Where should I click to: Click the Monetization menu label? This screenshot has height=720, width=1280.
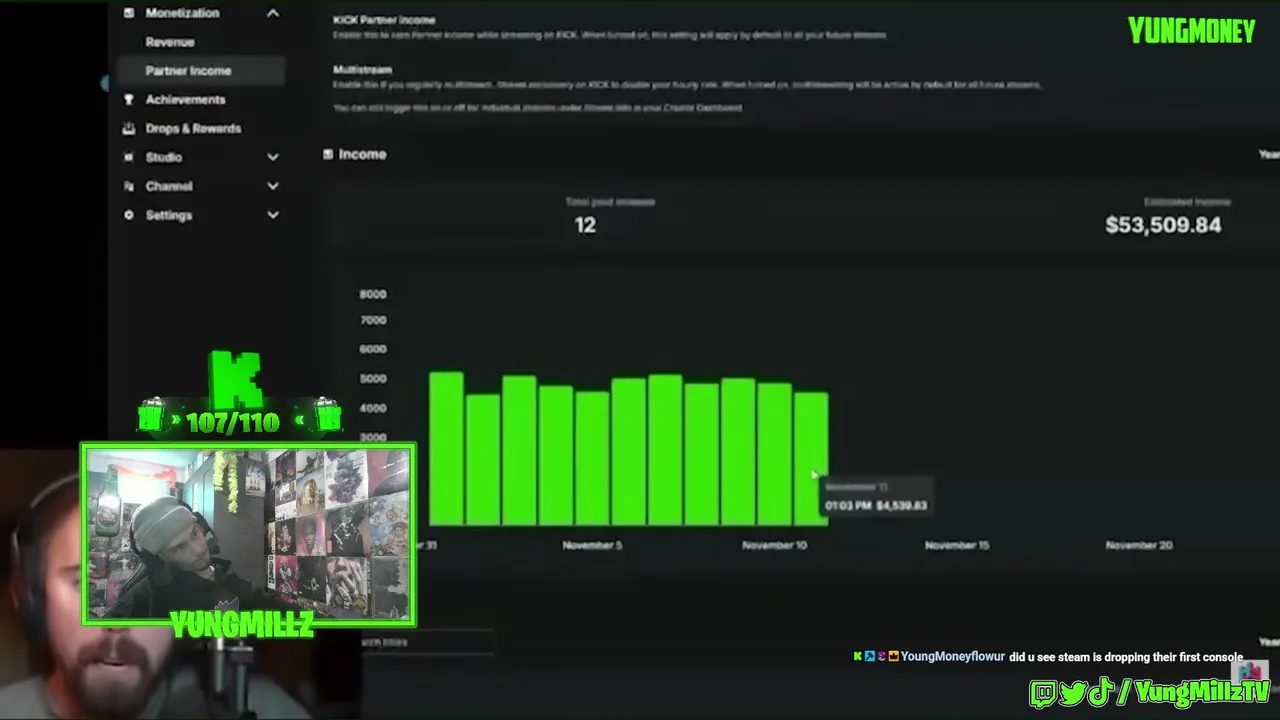[x=182, y=13]
